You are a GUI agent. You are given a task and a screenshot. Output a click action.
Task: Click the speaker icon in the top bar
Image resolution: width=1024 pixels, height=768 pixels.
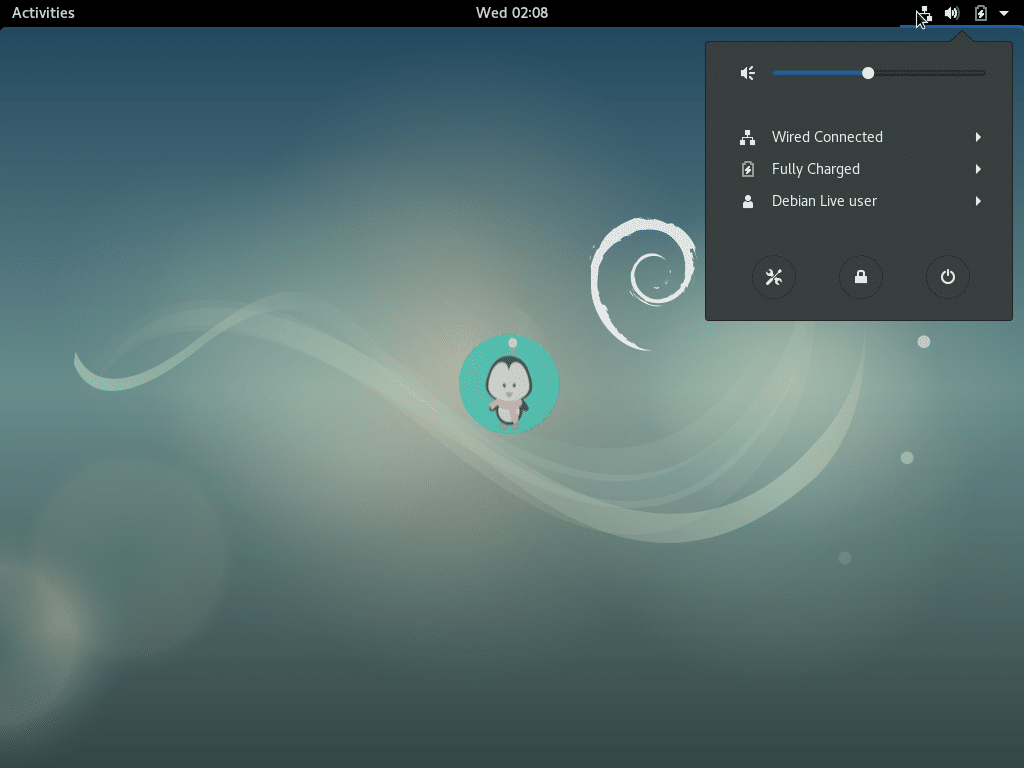coord(951,13)
